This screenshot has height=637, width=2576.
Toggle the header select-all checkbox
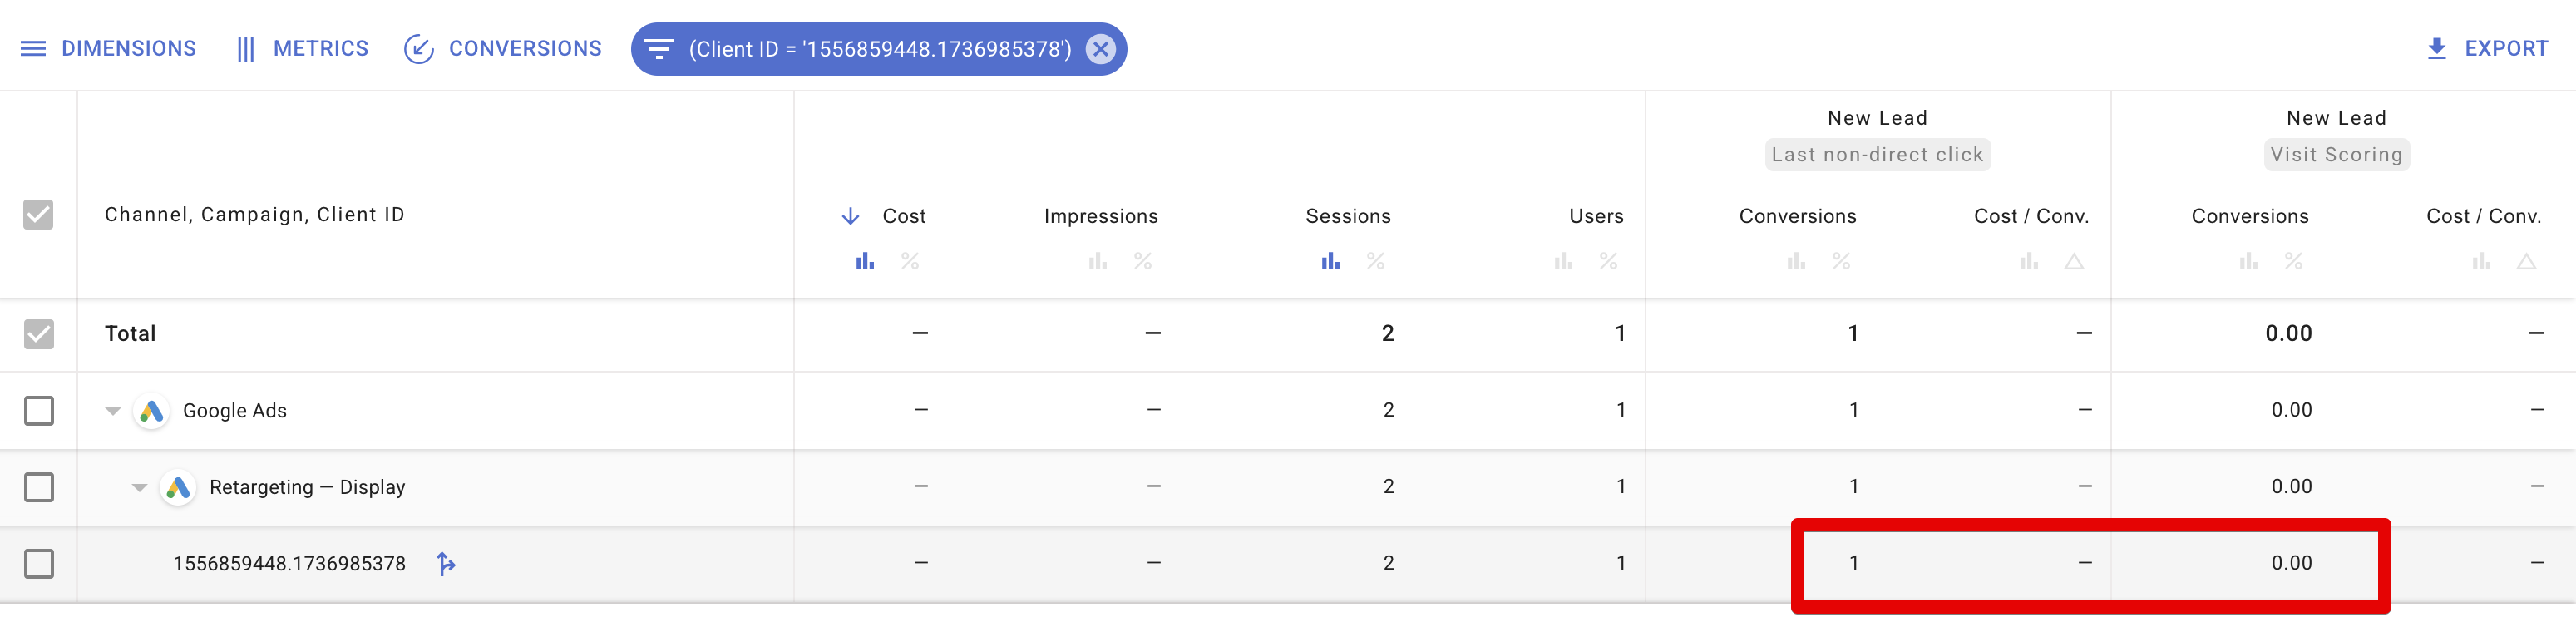tap(38, 215)
